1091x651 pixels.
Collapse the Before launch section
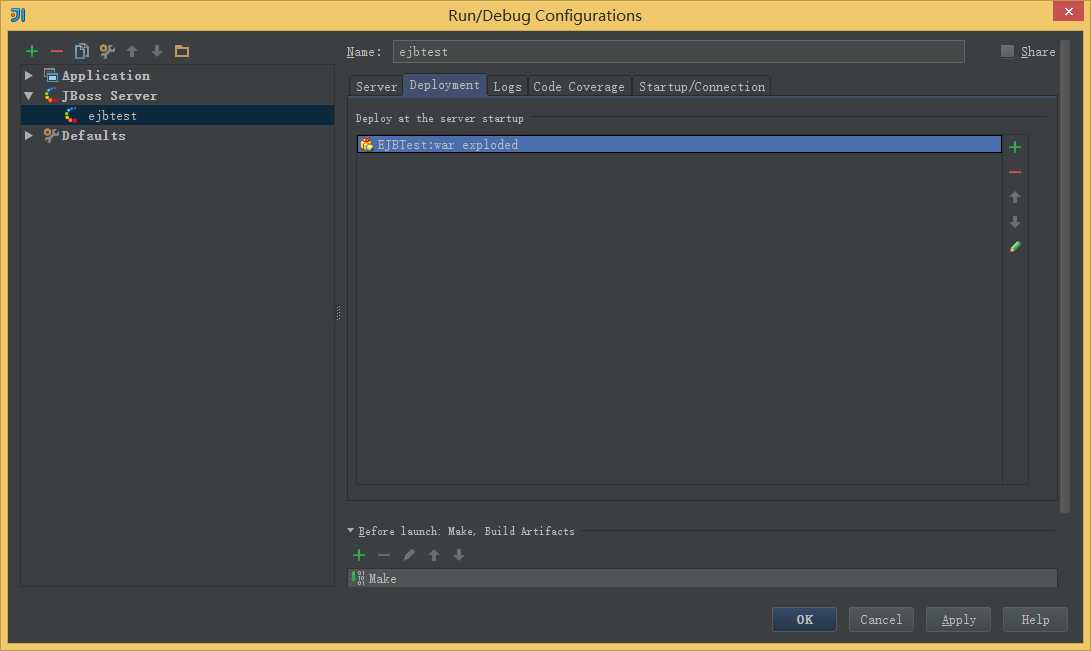click(351, 531)
